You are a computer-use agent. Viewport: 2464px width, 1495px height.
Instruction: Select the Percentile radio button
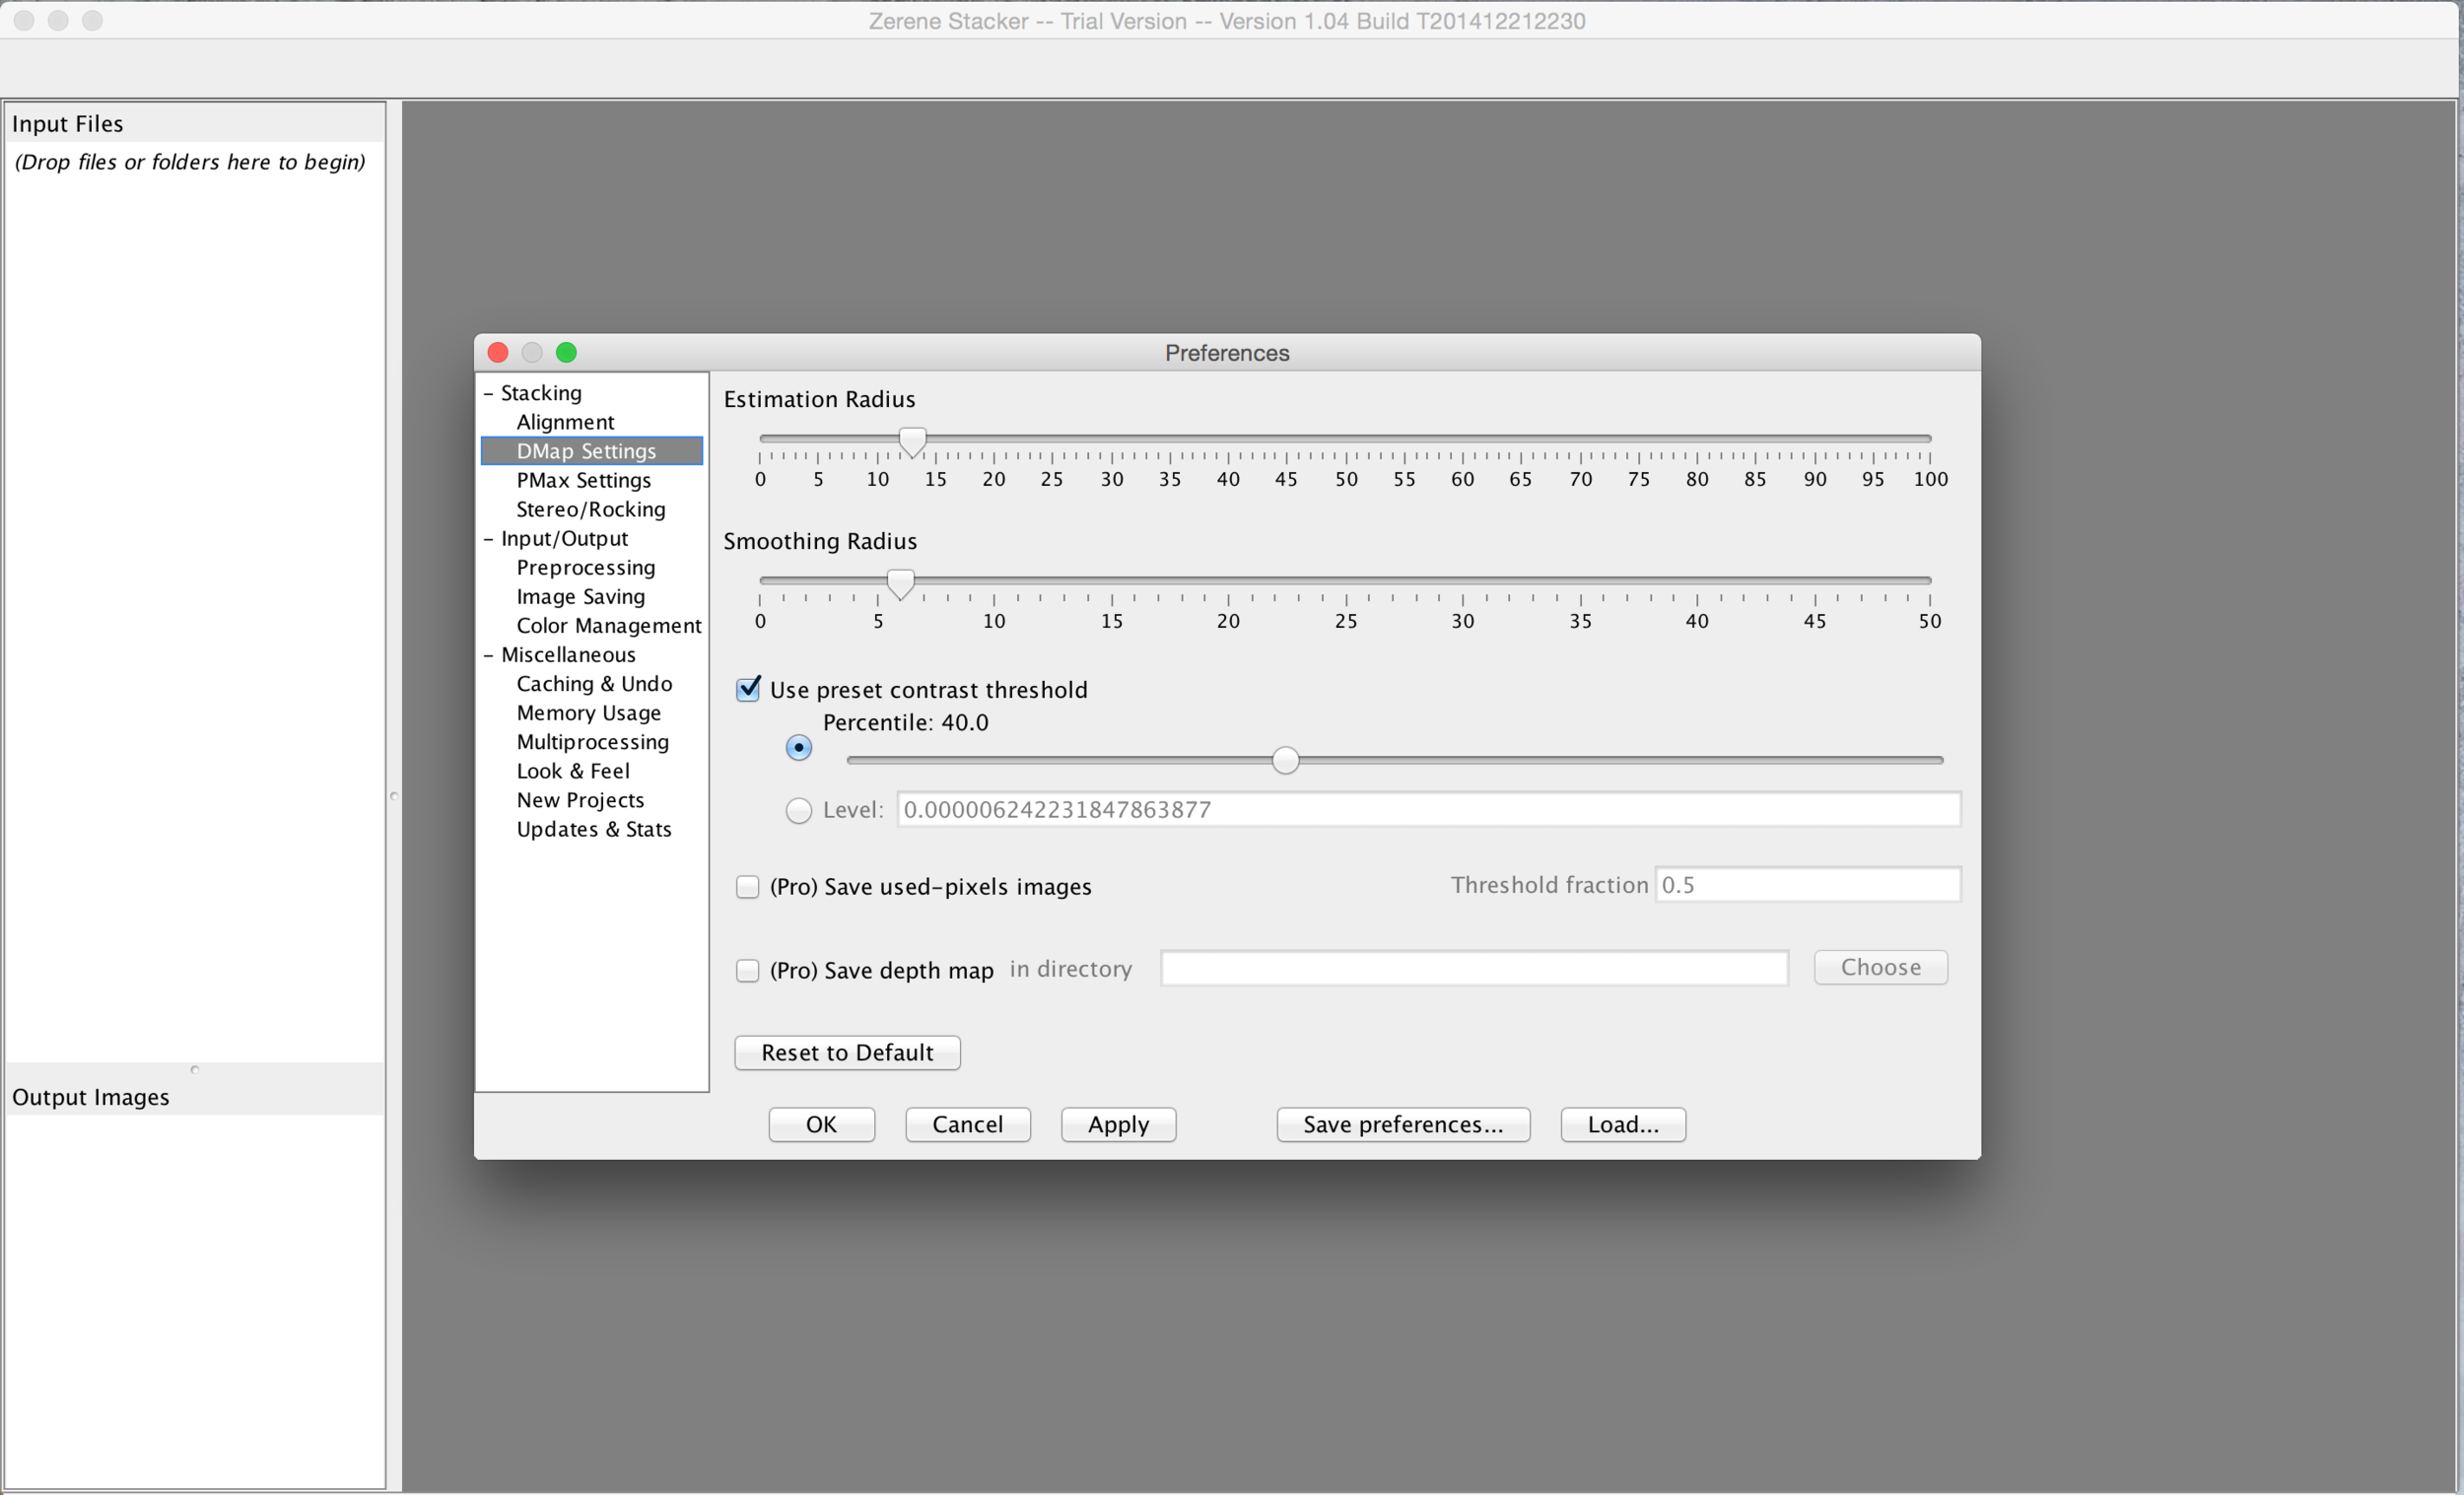798,747
